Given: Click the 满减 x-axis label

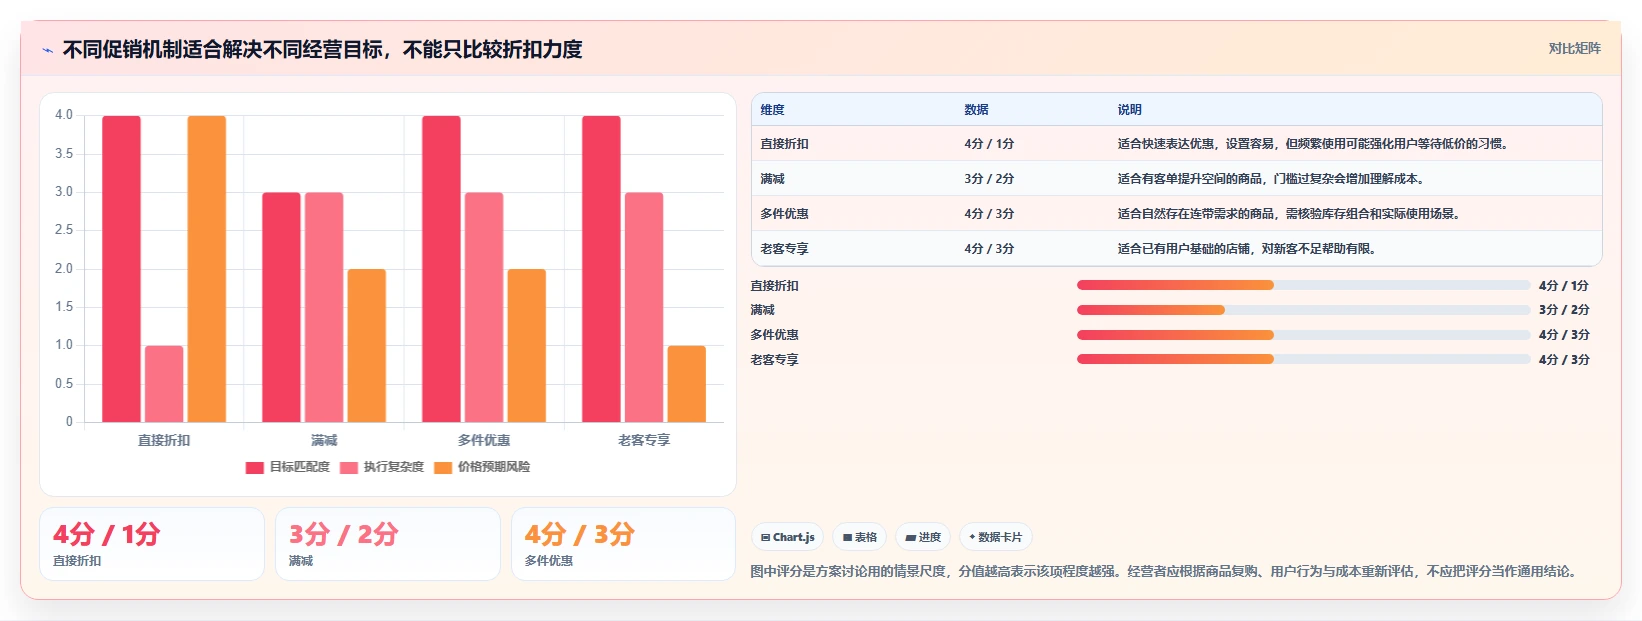Looking at the screenshot, I should (x=324, y=440).
